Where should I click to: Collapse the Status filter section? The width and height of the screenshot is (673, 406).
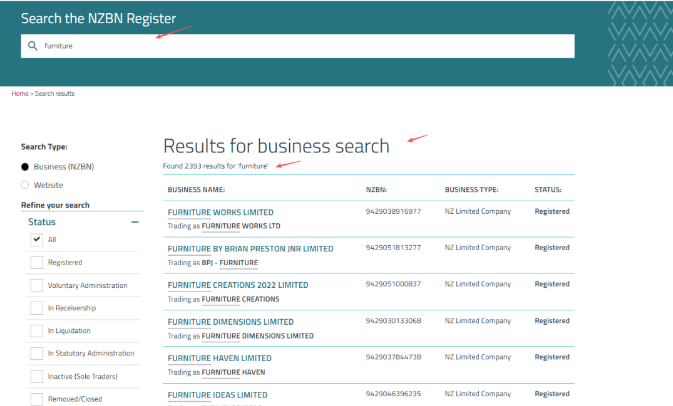pos(135,222)
